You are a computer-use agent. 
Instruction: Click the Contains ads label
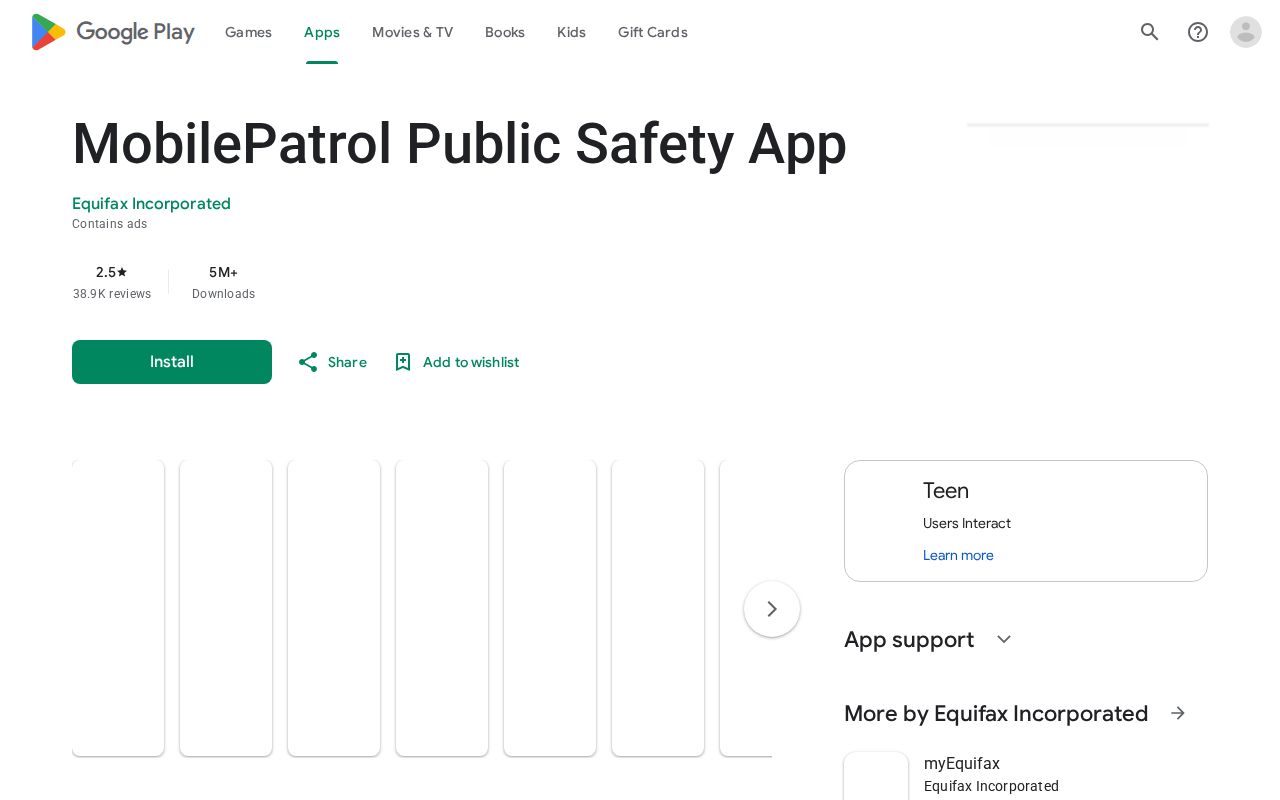[x=110, y=224]
